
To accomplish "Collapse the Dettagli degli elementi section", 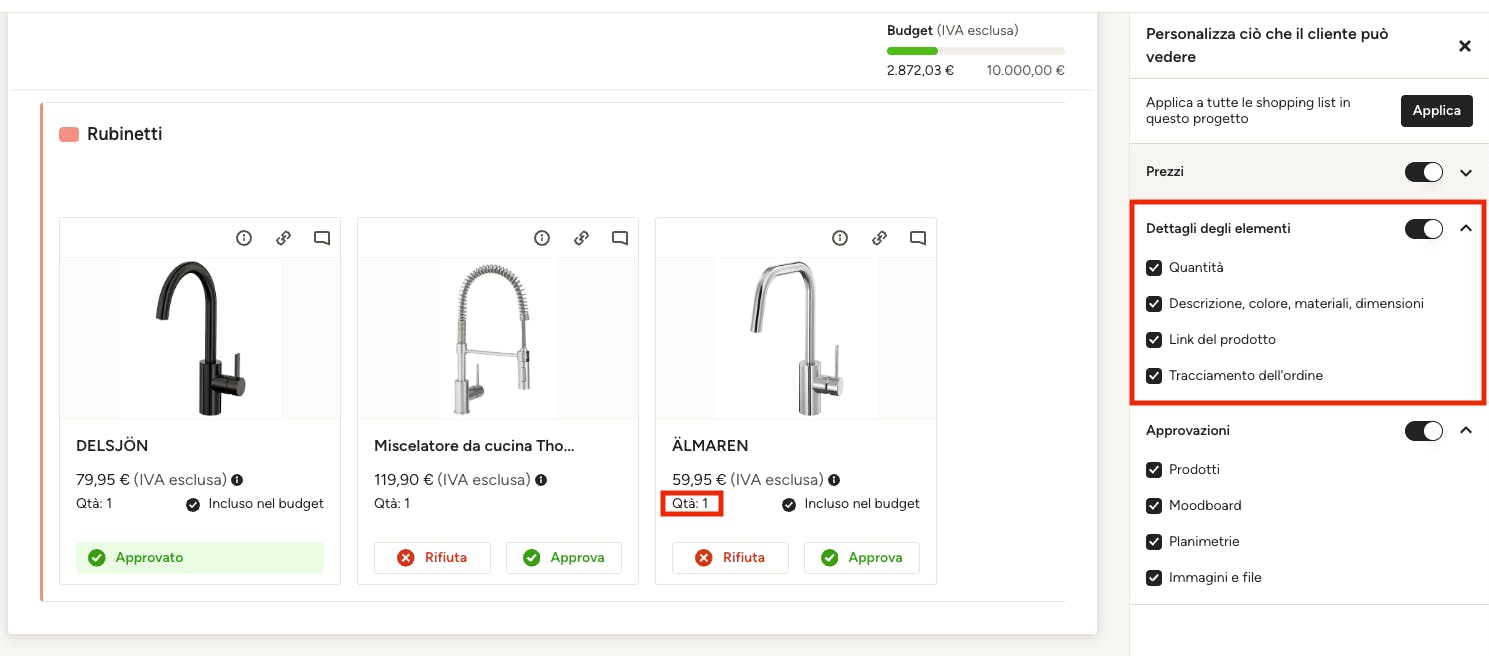I will point(1466,229).
